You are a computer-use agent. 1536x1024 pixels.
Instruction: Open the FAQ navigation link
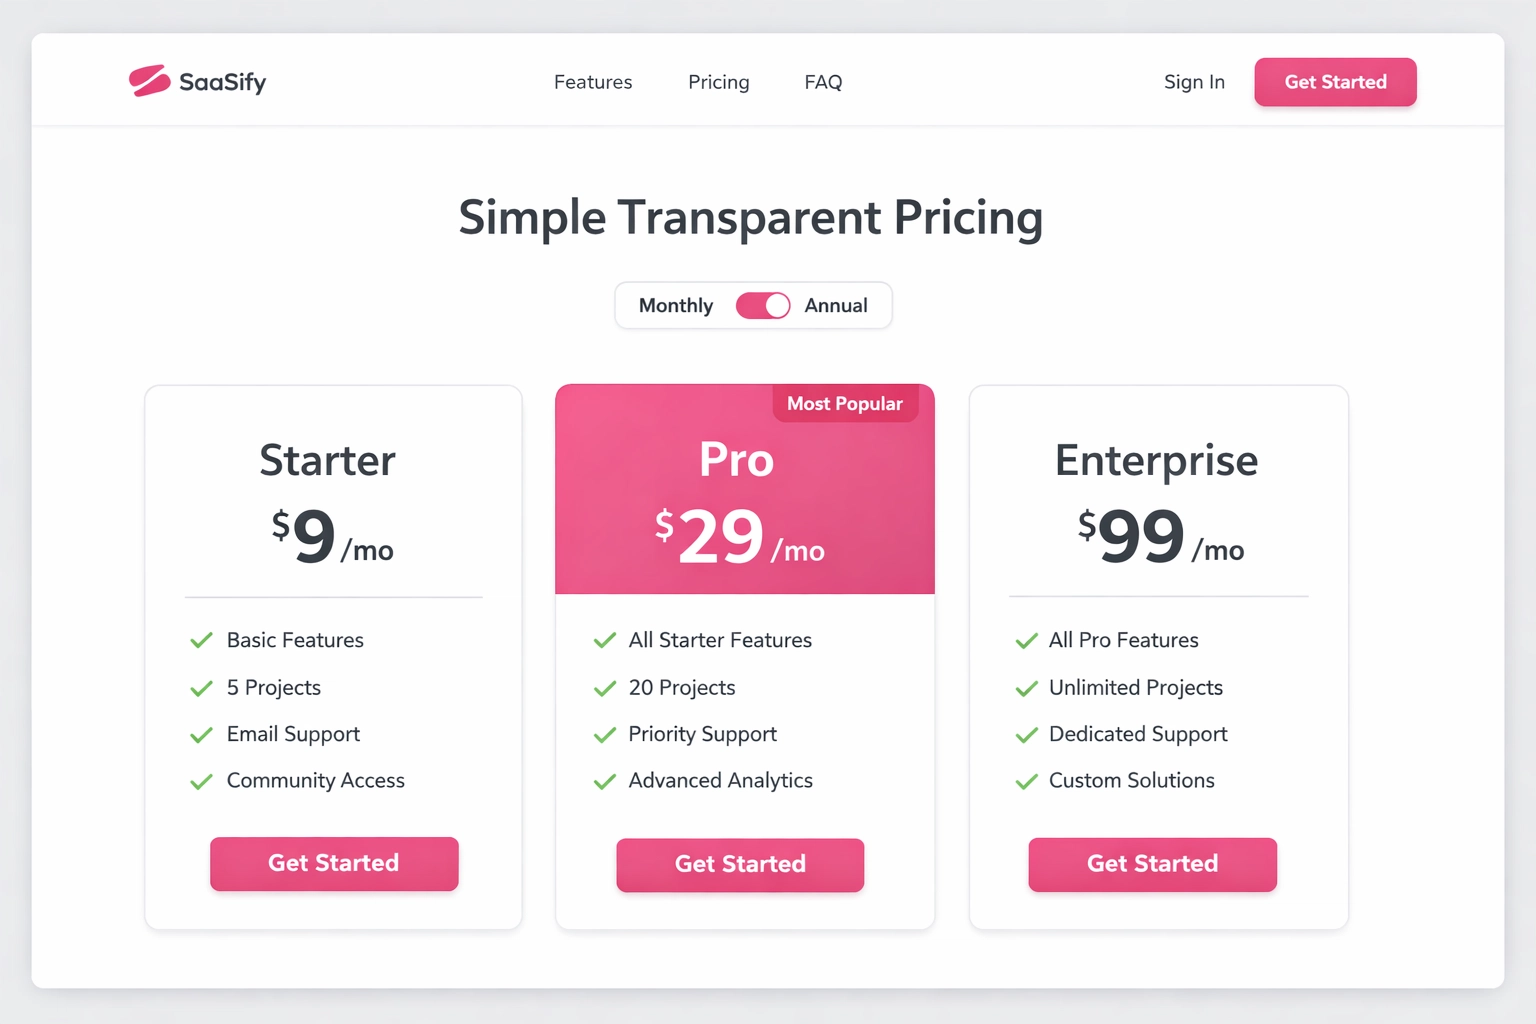823,82
